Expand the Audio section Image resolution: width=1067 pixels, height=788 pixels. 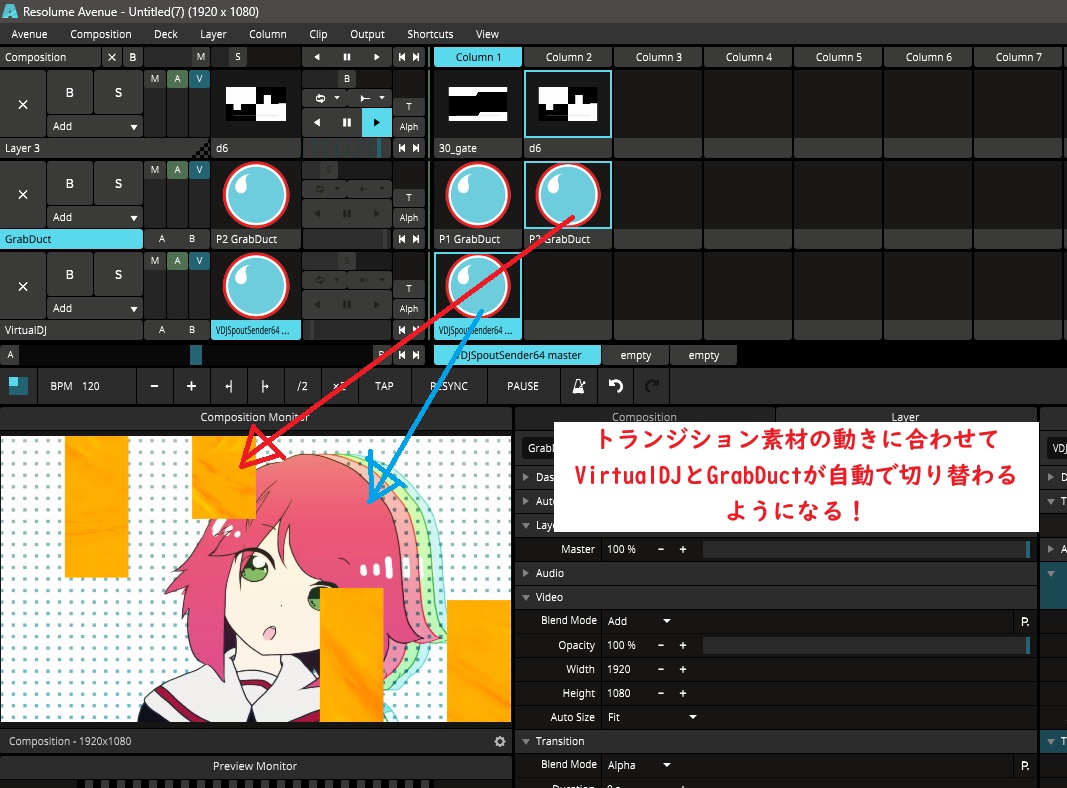(x=526, y=573)
